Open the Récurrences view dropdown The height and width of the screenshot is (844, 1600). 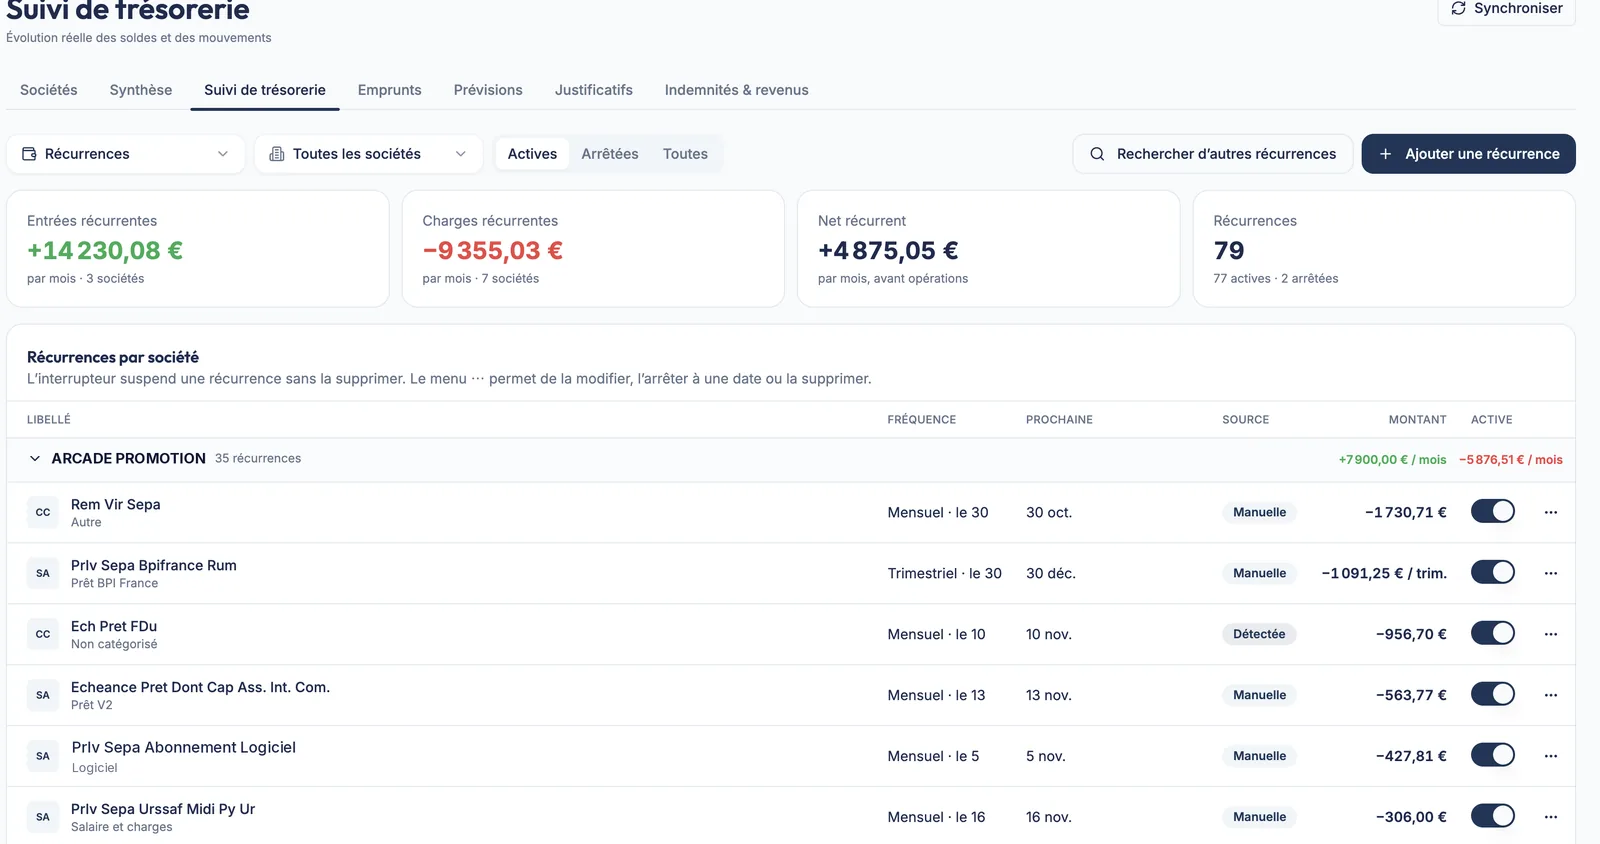(126, 154)
